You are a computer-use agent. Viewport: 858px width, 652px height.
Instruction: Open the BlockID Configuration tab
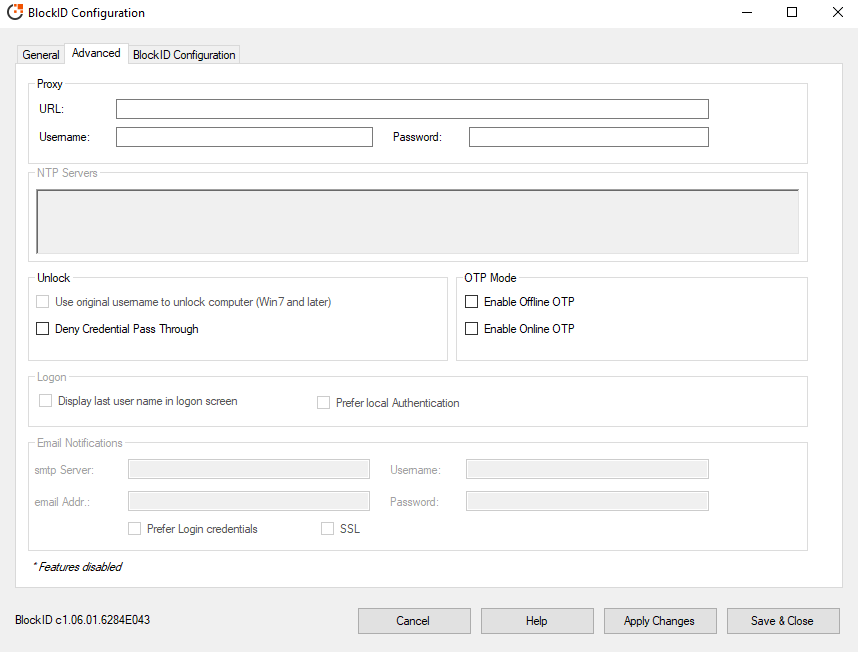[183, 55]
